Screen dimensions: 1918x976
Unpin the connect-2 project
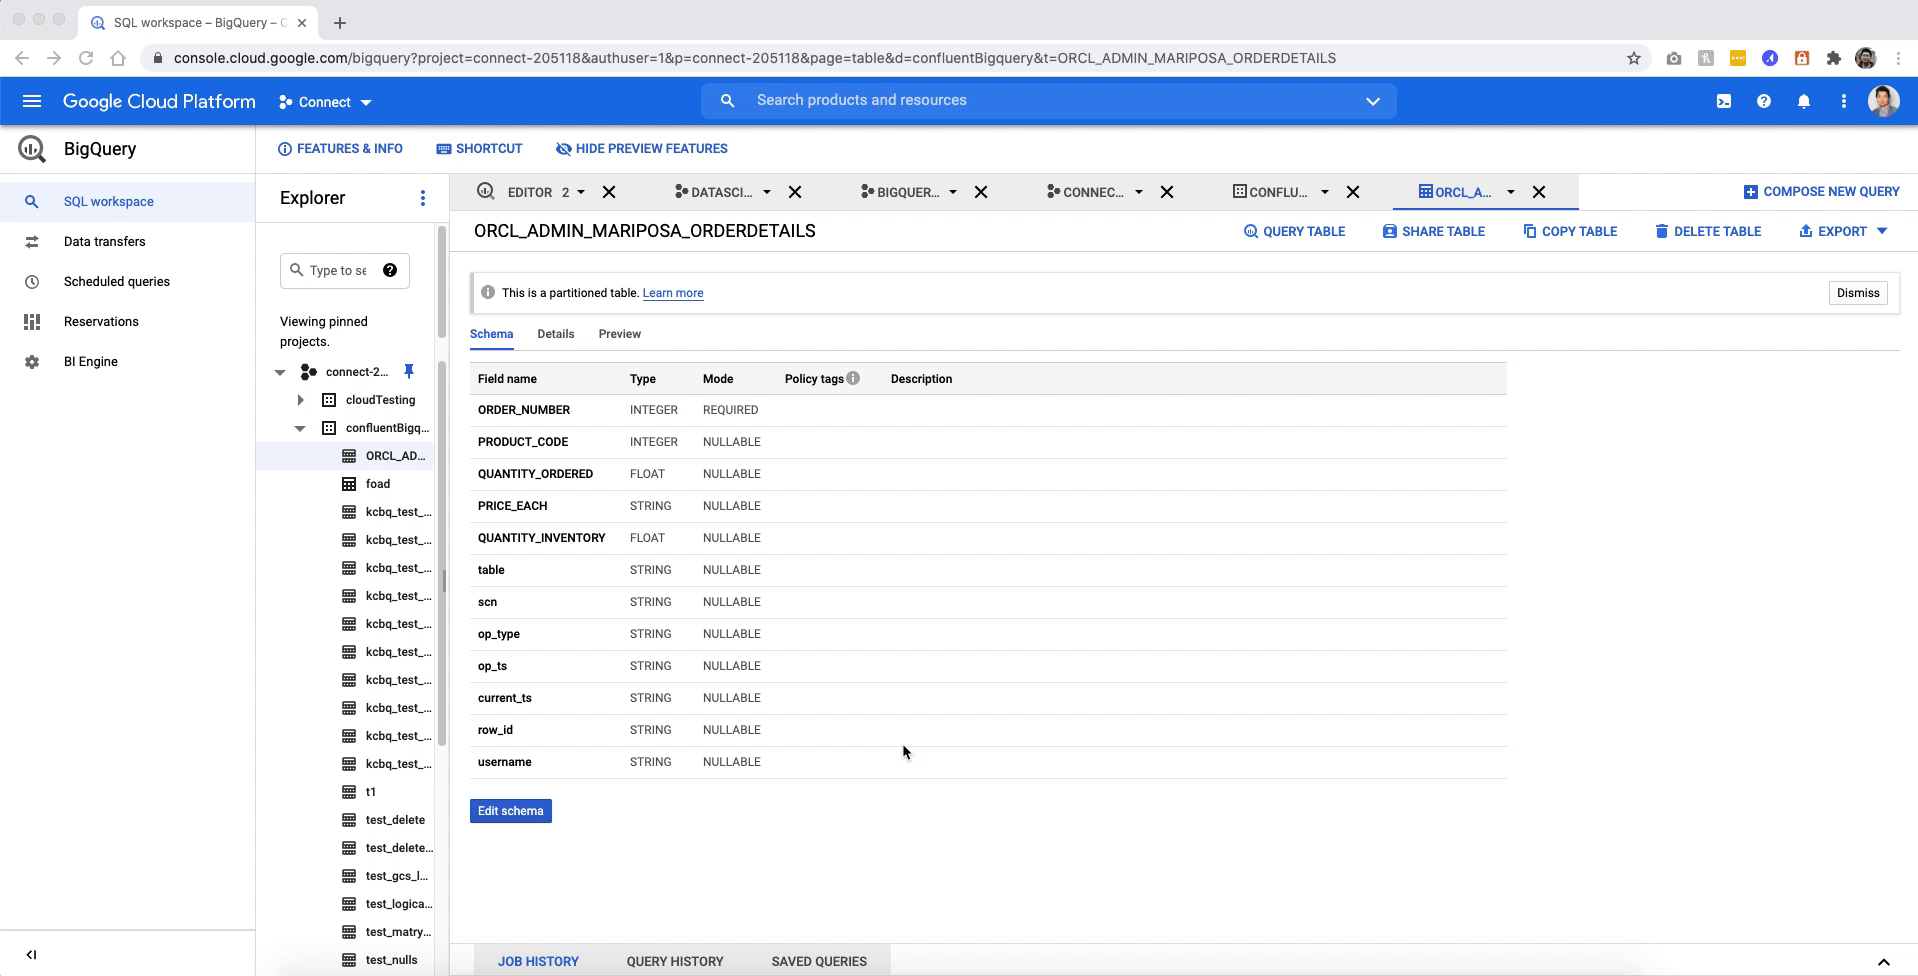point(408,371)
